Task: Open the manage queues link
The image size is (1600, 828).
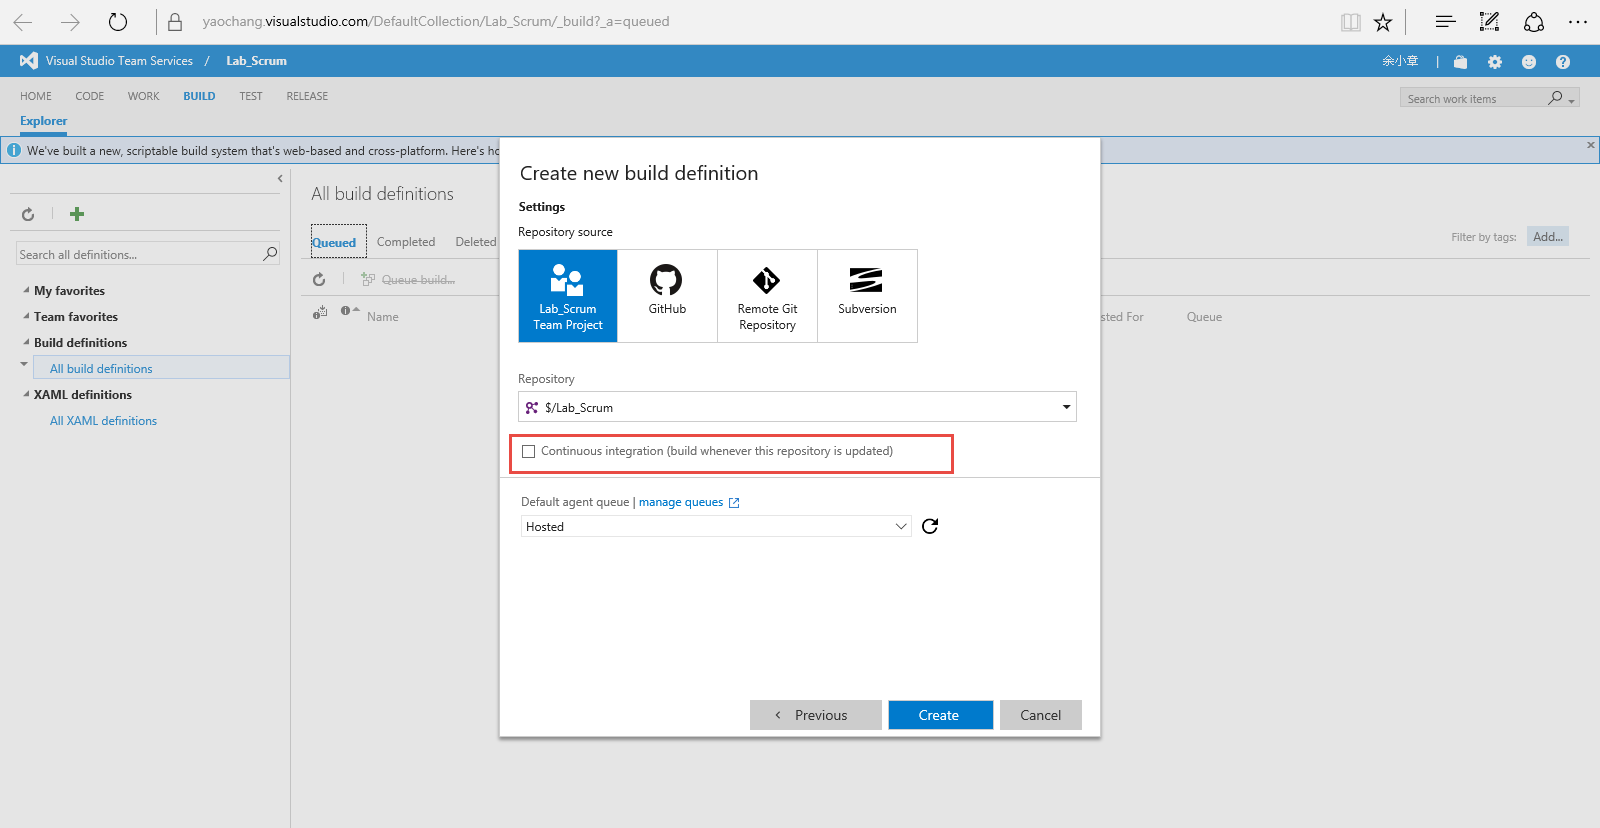Action: [689, 502]
